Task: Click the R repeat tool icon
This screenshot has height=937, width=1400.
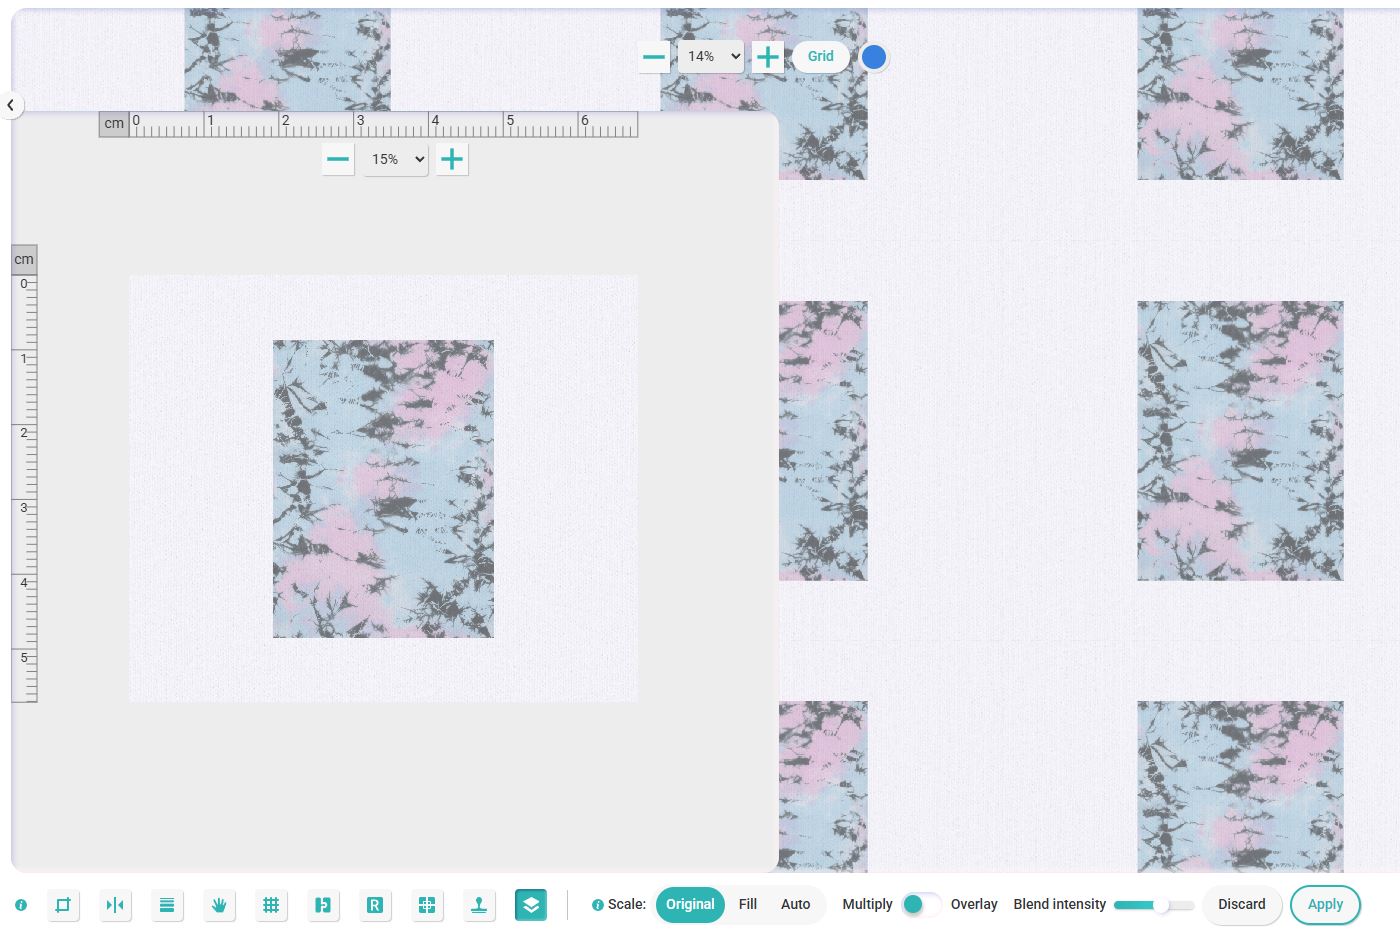Action: [x=375, y=905]
